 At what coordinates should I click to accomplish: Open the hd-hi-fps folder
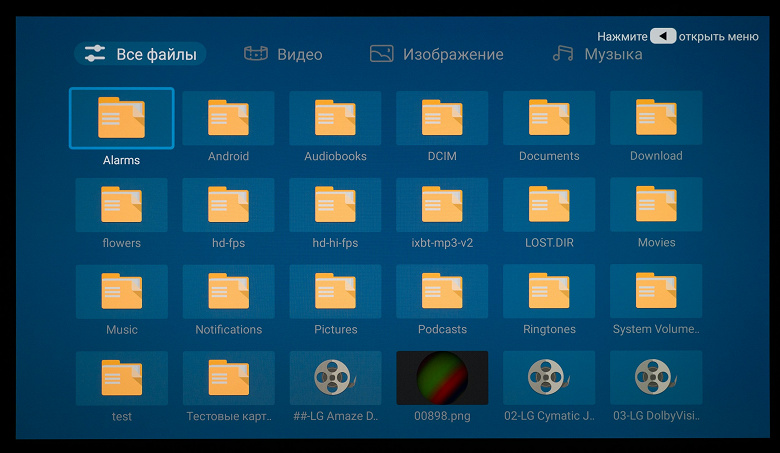[x=335, y=205]
